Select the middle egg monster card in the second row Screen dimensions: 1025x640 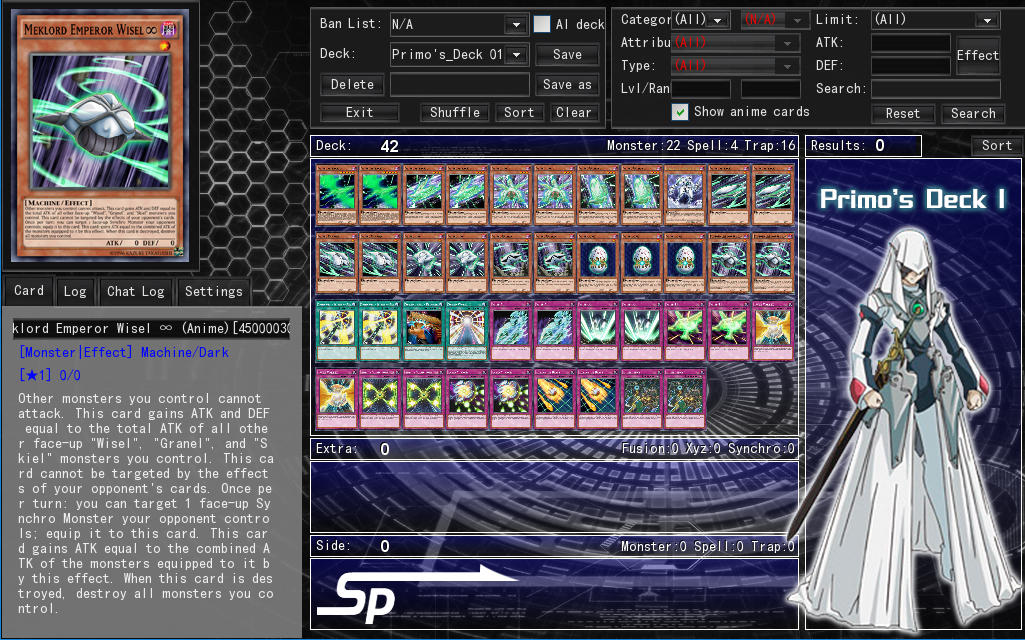641,262
